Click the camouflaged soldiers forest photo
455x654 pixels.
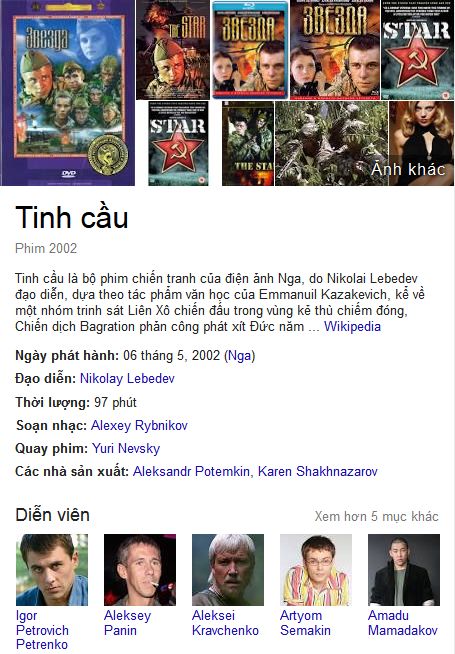coord(332,143)
